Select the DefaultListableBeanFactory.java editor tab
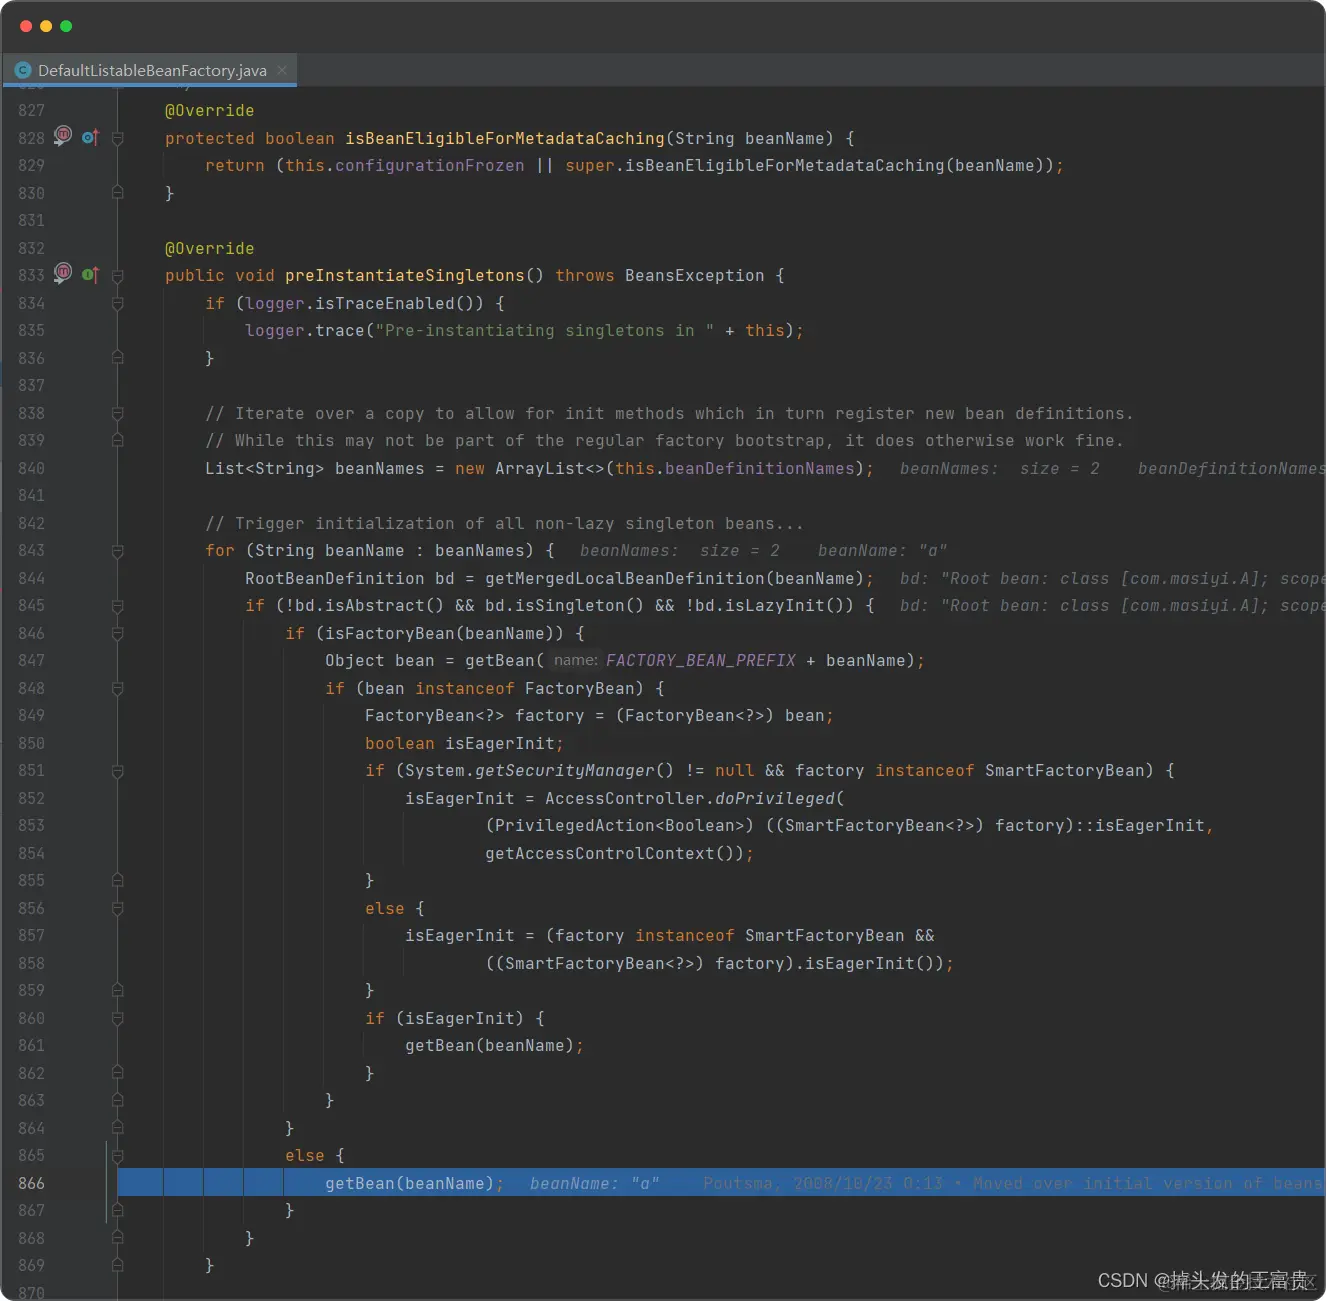Screen dimensions: 1326x1301 tap(150, 70)
